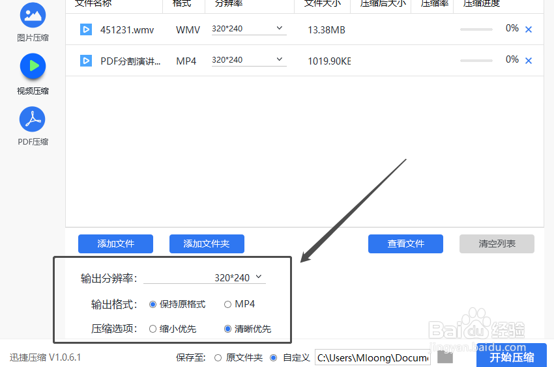Click the view files (查看文件) button
The height and width of the screenshot is (367, 559).
[406, 244]
